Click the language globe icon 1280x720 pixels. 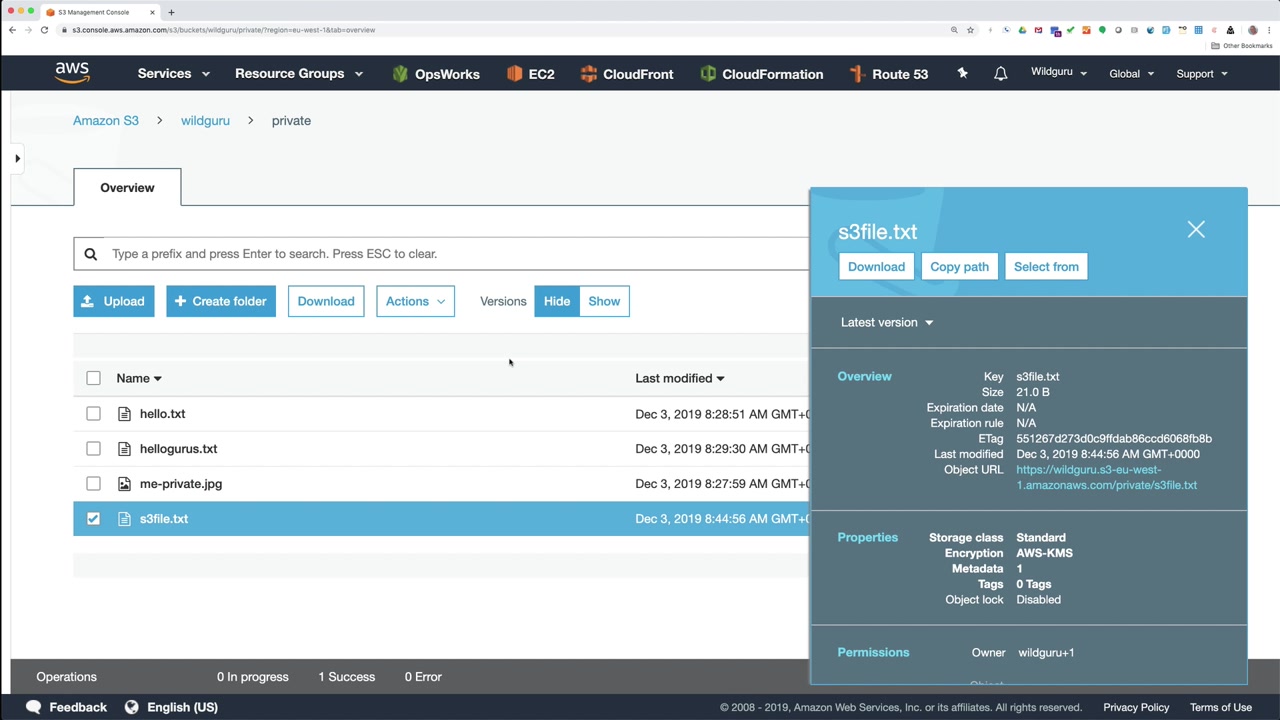click(131, 707)
